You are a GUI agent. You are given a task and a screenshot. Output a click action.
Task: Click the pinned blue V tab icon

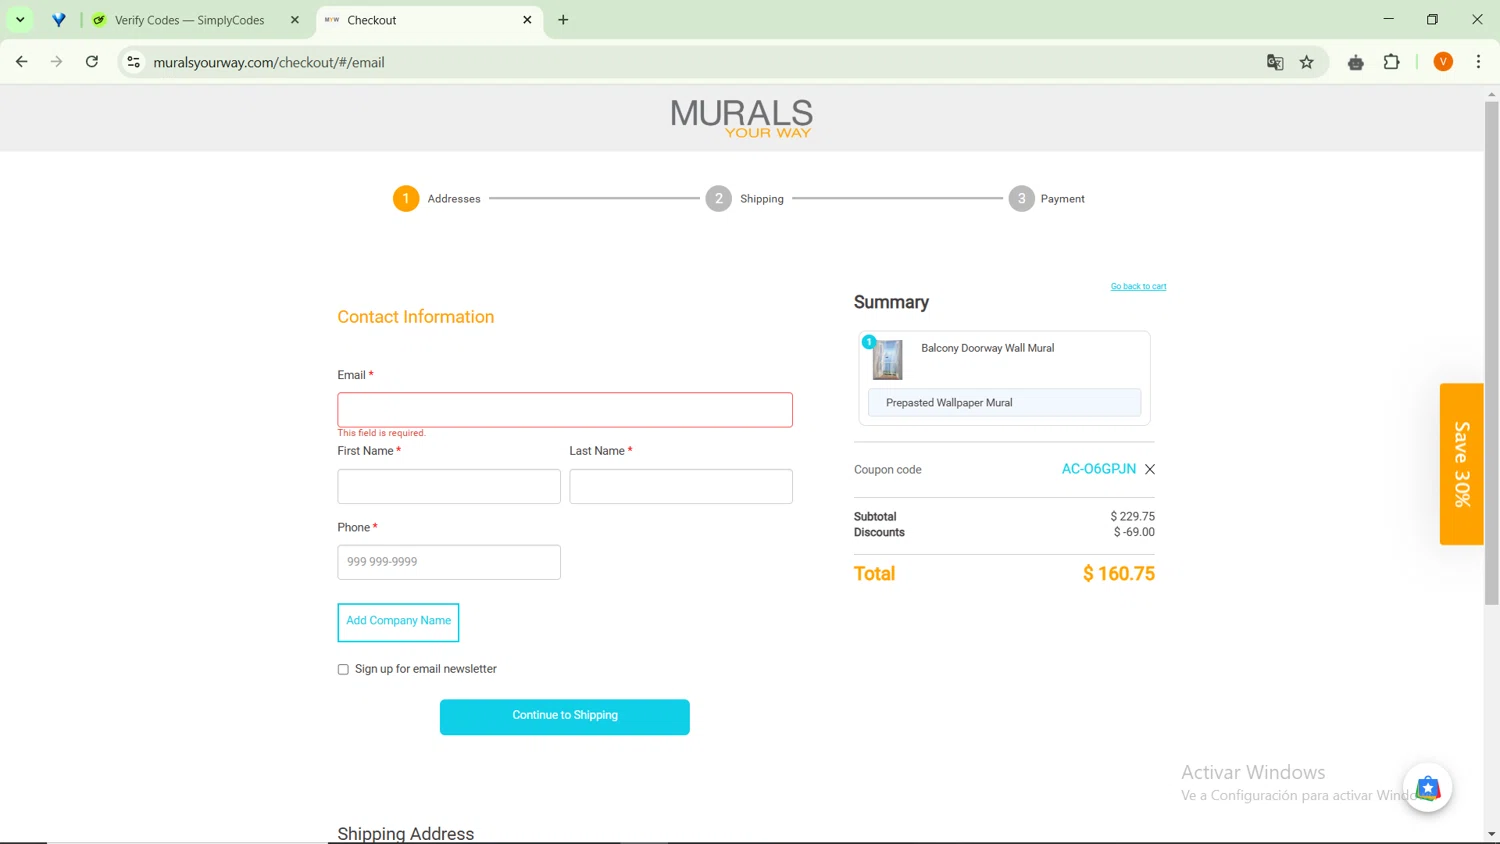pyautogui.click(x=59, y=20)
